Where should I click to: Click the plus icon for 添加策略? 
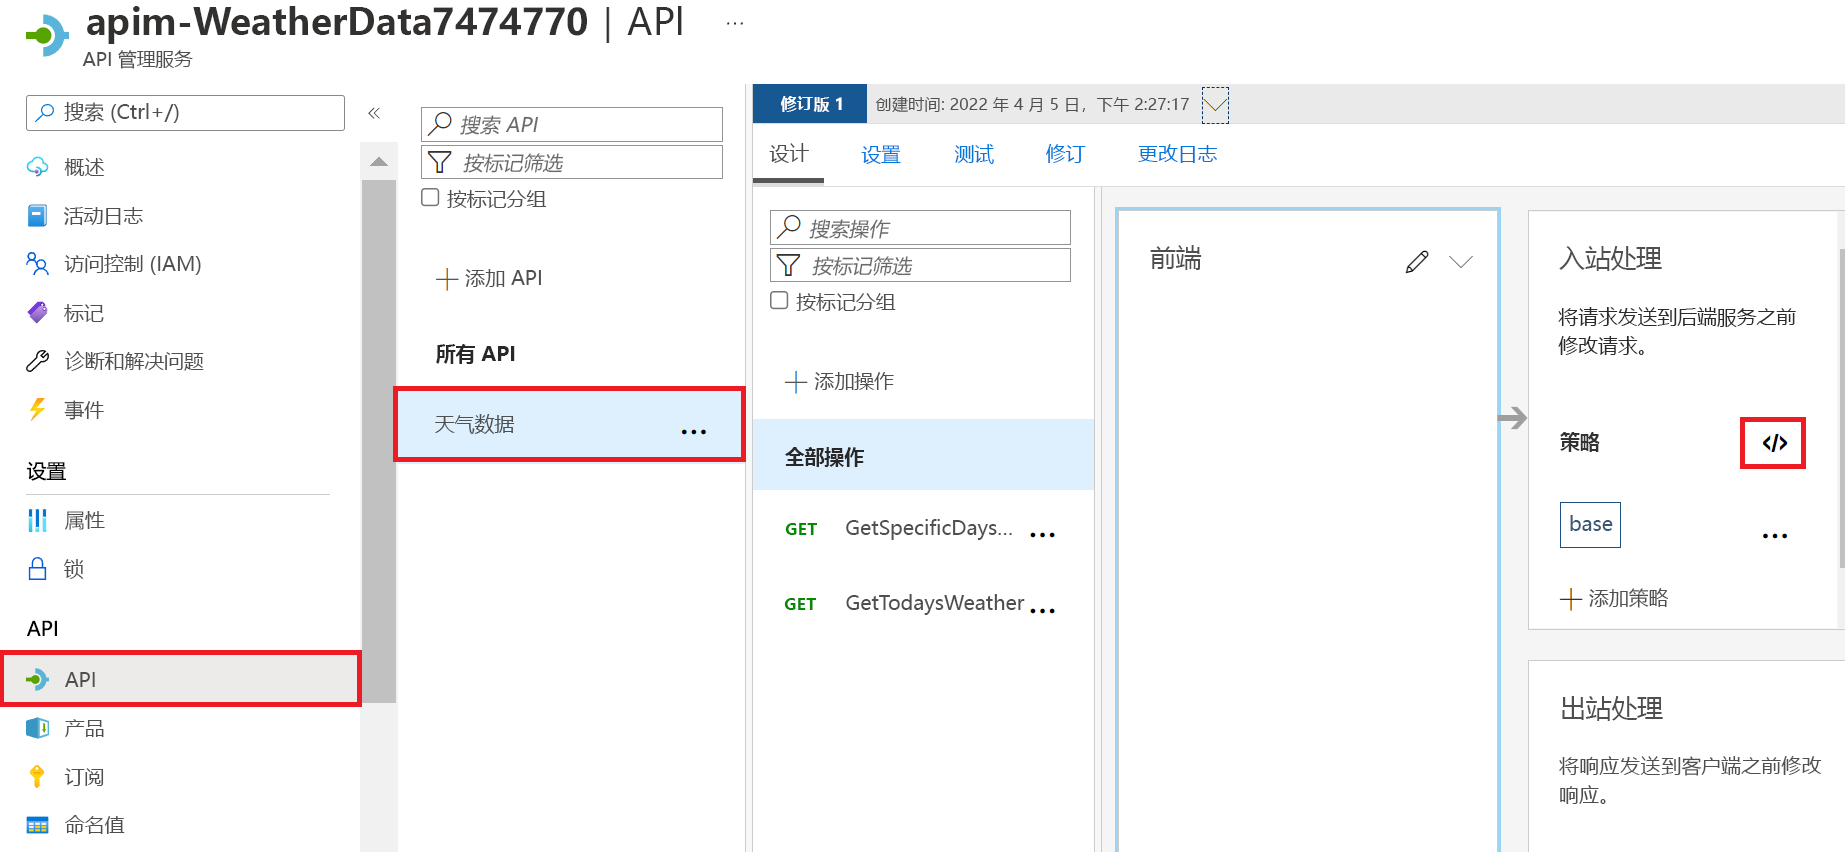point(1571,599)
